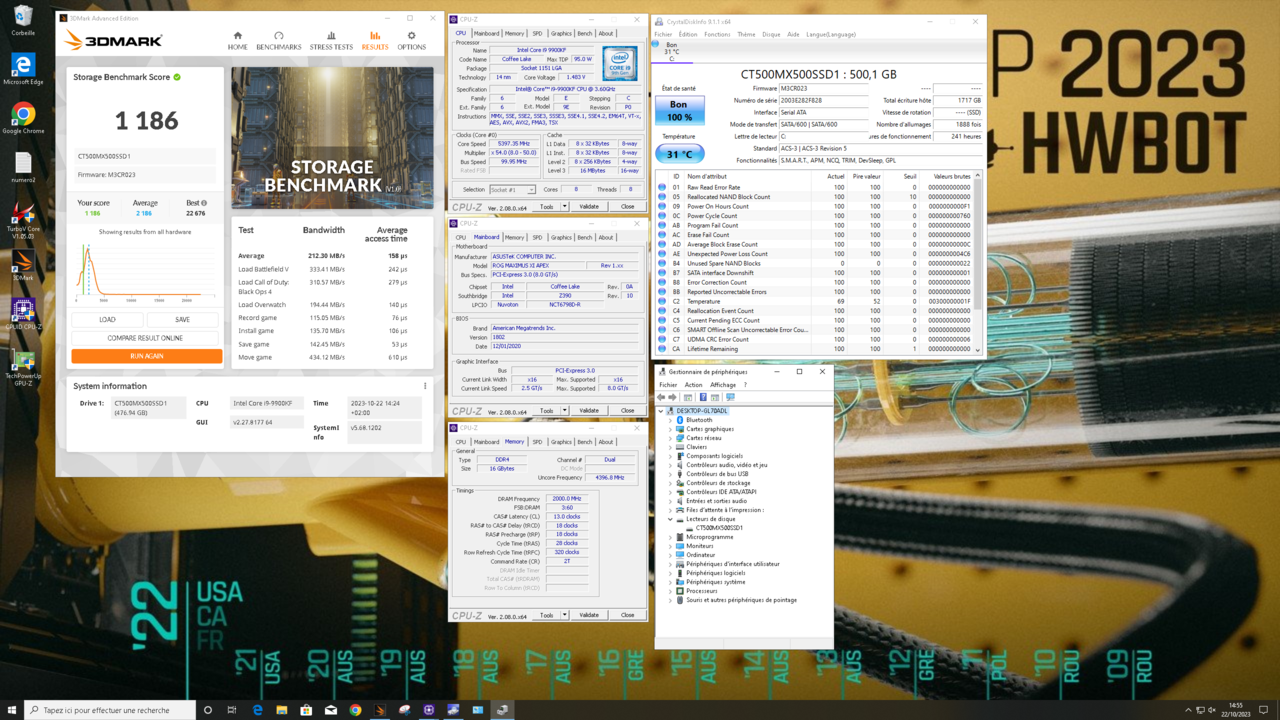1280x720 pixels.
Task: Open numero2 file on desktop
Action: click(23, 167)
